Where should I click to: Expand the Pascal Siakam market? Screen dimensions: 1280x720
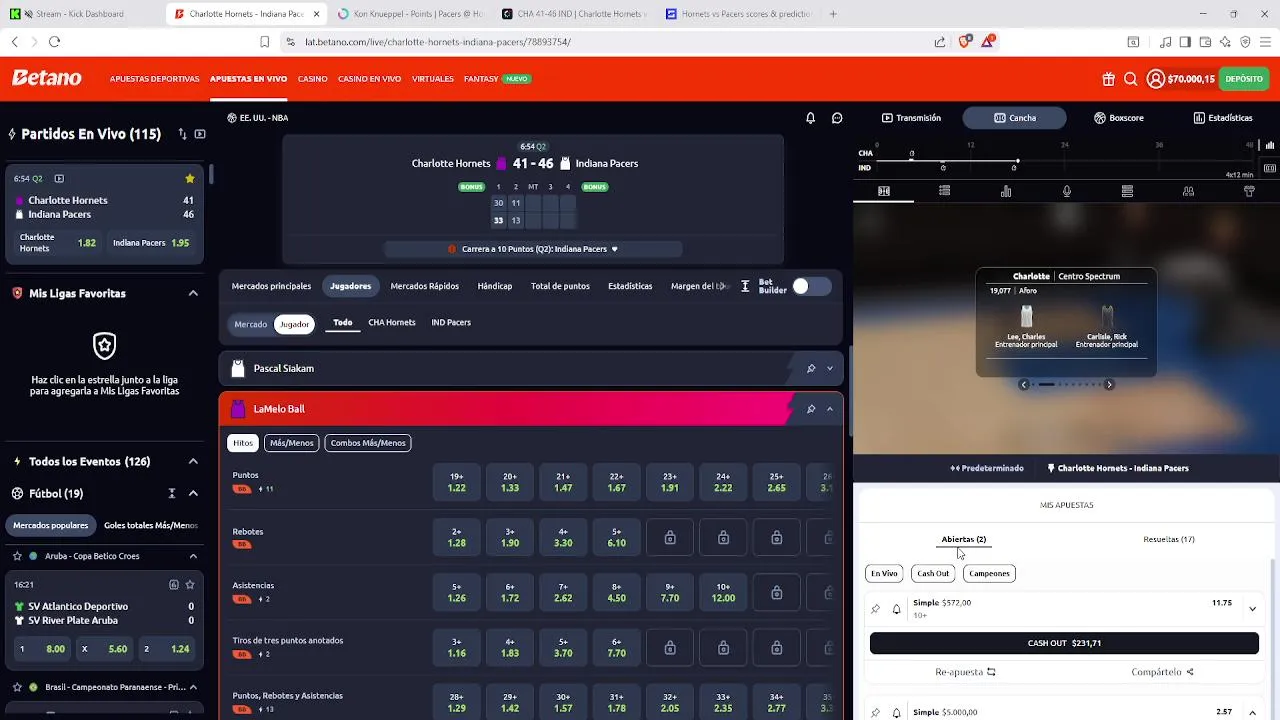pos(830,369)
